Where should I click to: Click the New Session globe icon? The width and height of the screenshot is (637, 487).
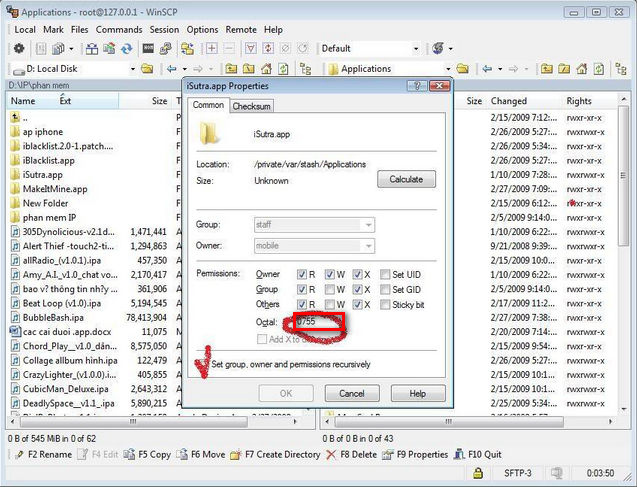(x=438, y=48)
